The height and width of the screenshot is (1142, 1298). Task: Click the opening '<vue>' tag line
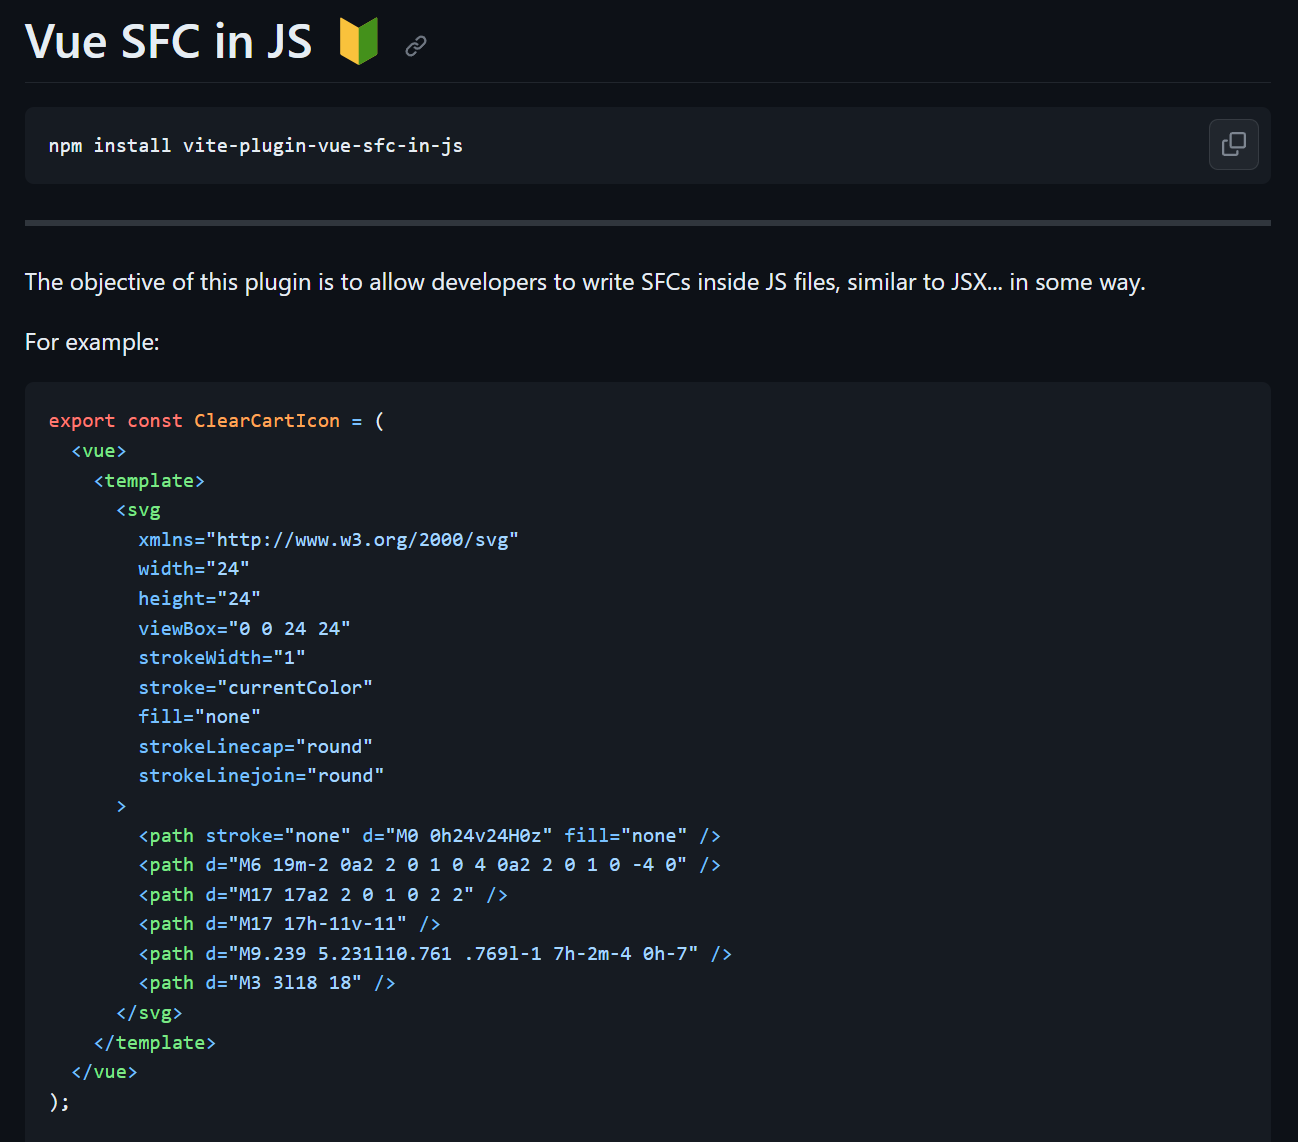[99, 451]
